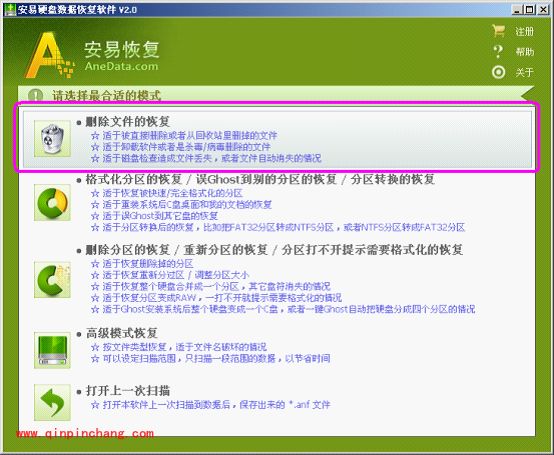This screenshot has width=554, height=455.
Task: Click the green pie formatted-partition recovery icon
Action: coord(52,202)
